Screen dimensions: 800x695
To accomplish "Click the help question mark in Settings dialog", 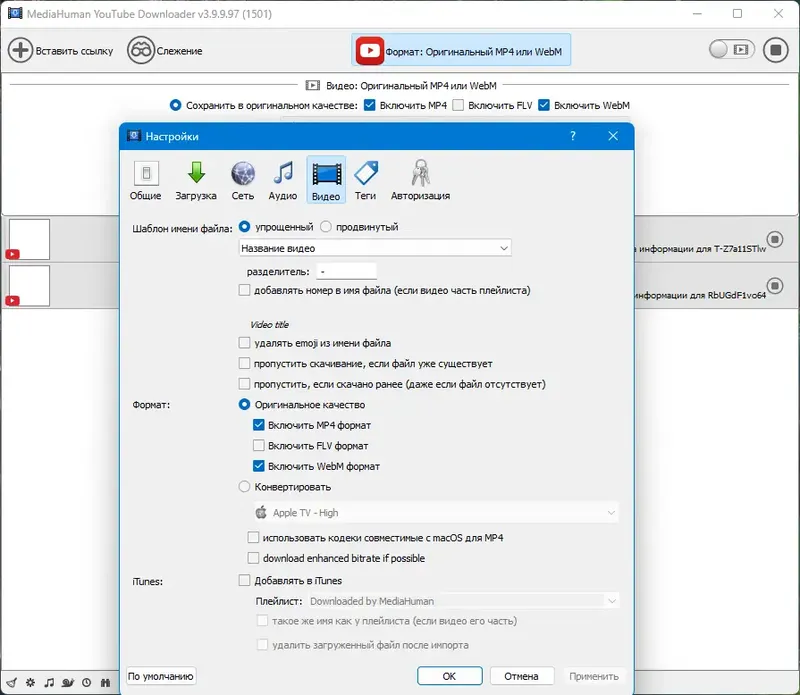I will tap(572, 136).
